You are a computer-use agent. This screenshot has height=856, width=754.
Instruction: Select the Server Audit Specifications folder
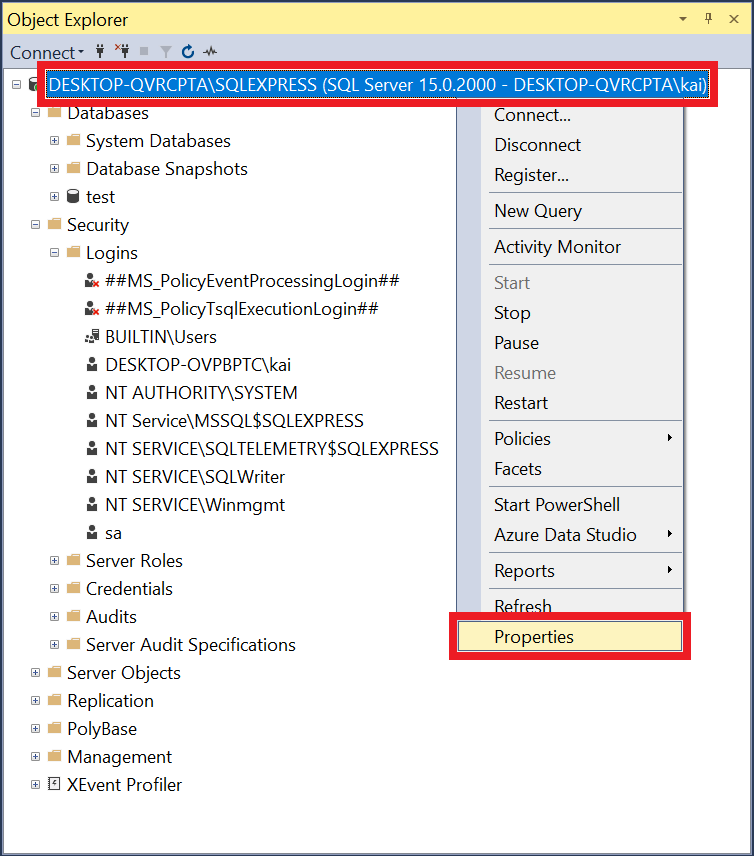[191, 645]
